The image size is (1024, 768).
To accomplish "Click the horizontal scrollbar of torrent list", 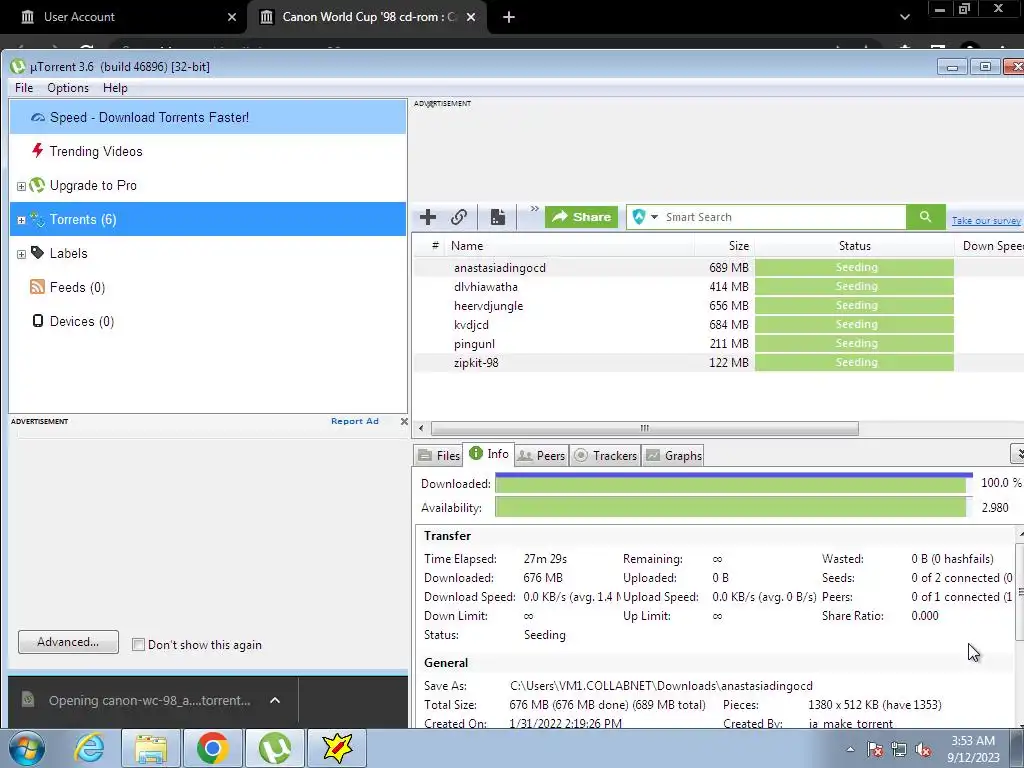I will pyautogui.click(x=645, y=428).
